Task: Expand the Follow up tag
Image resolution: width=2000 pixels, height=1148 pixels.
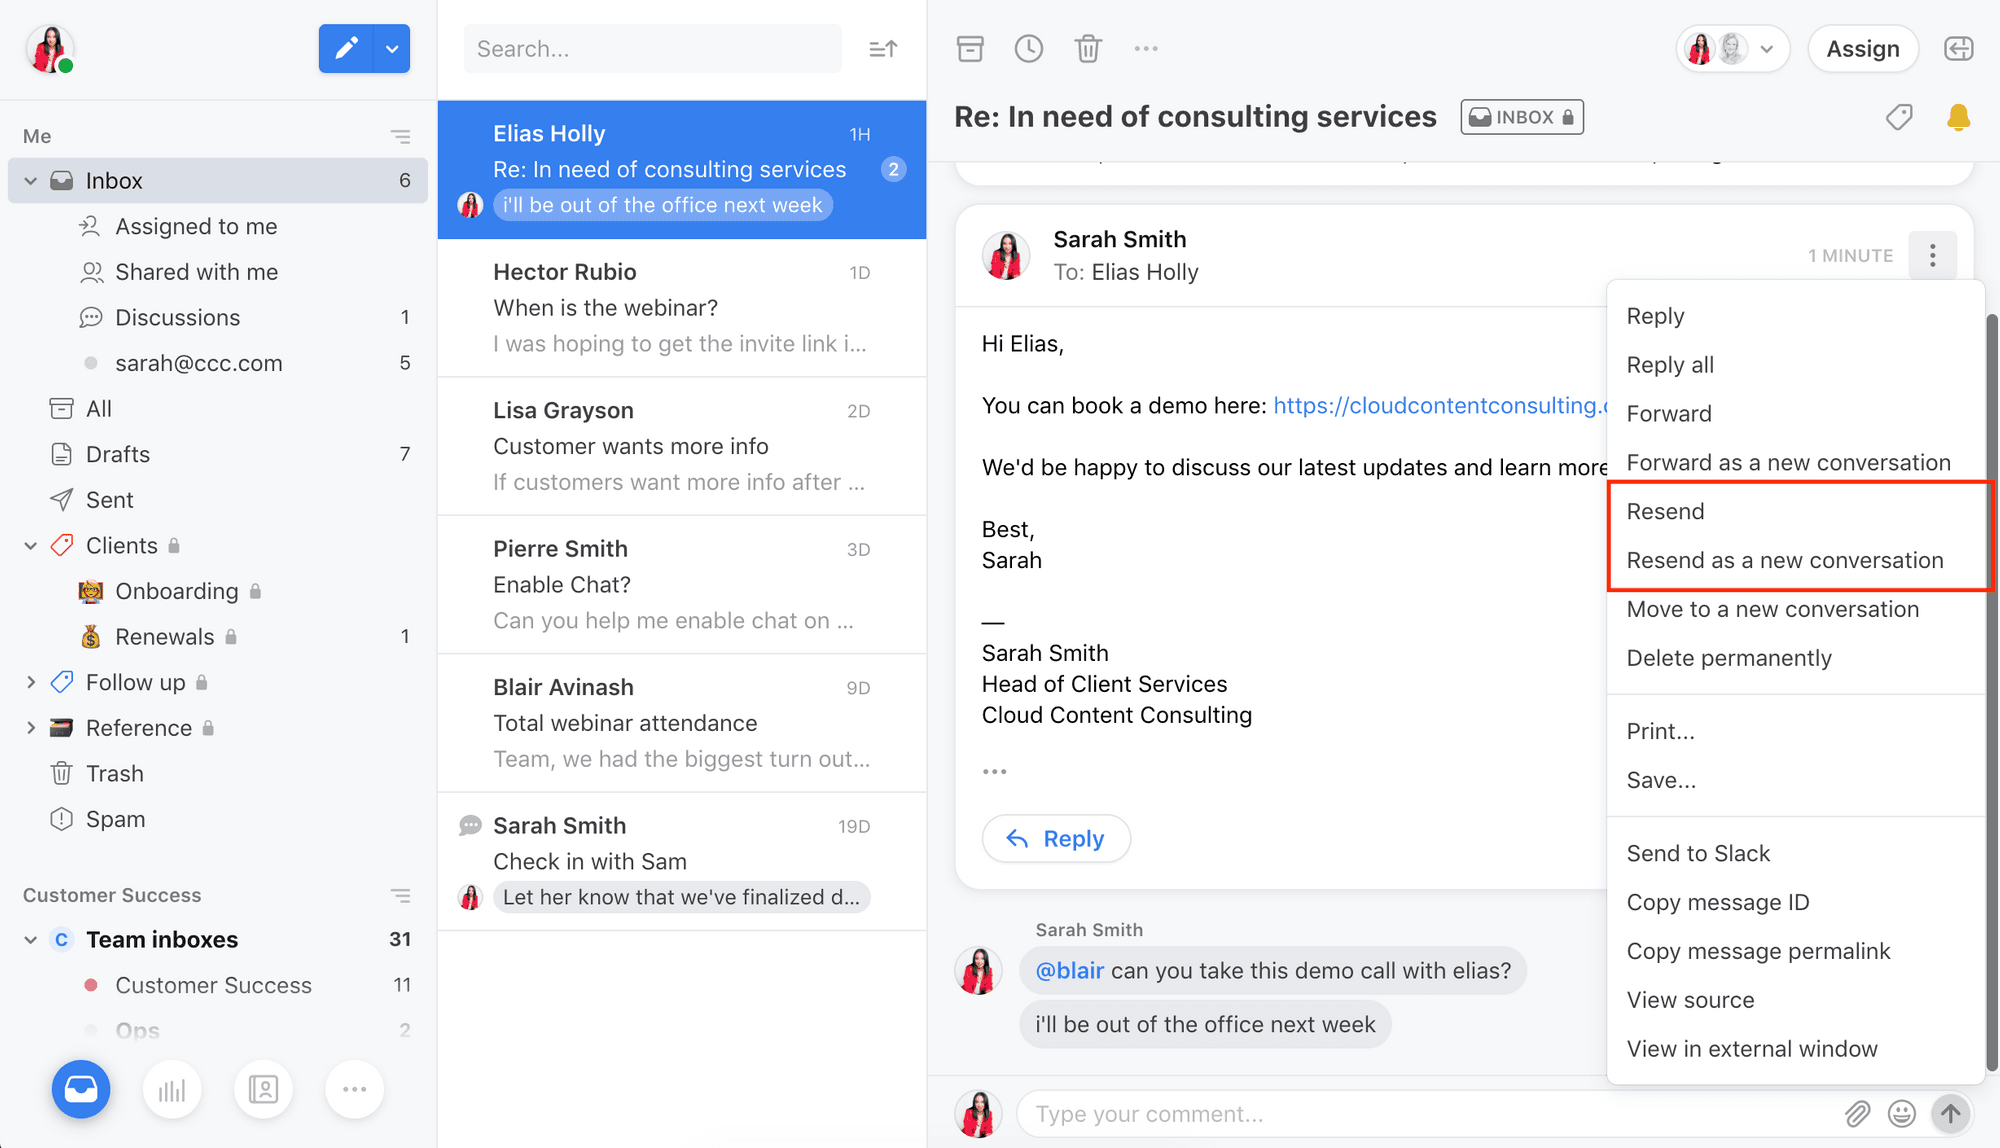Action: [31, 683]
